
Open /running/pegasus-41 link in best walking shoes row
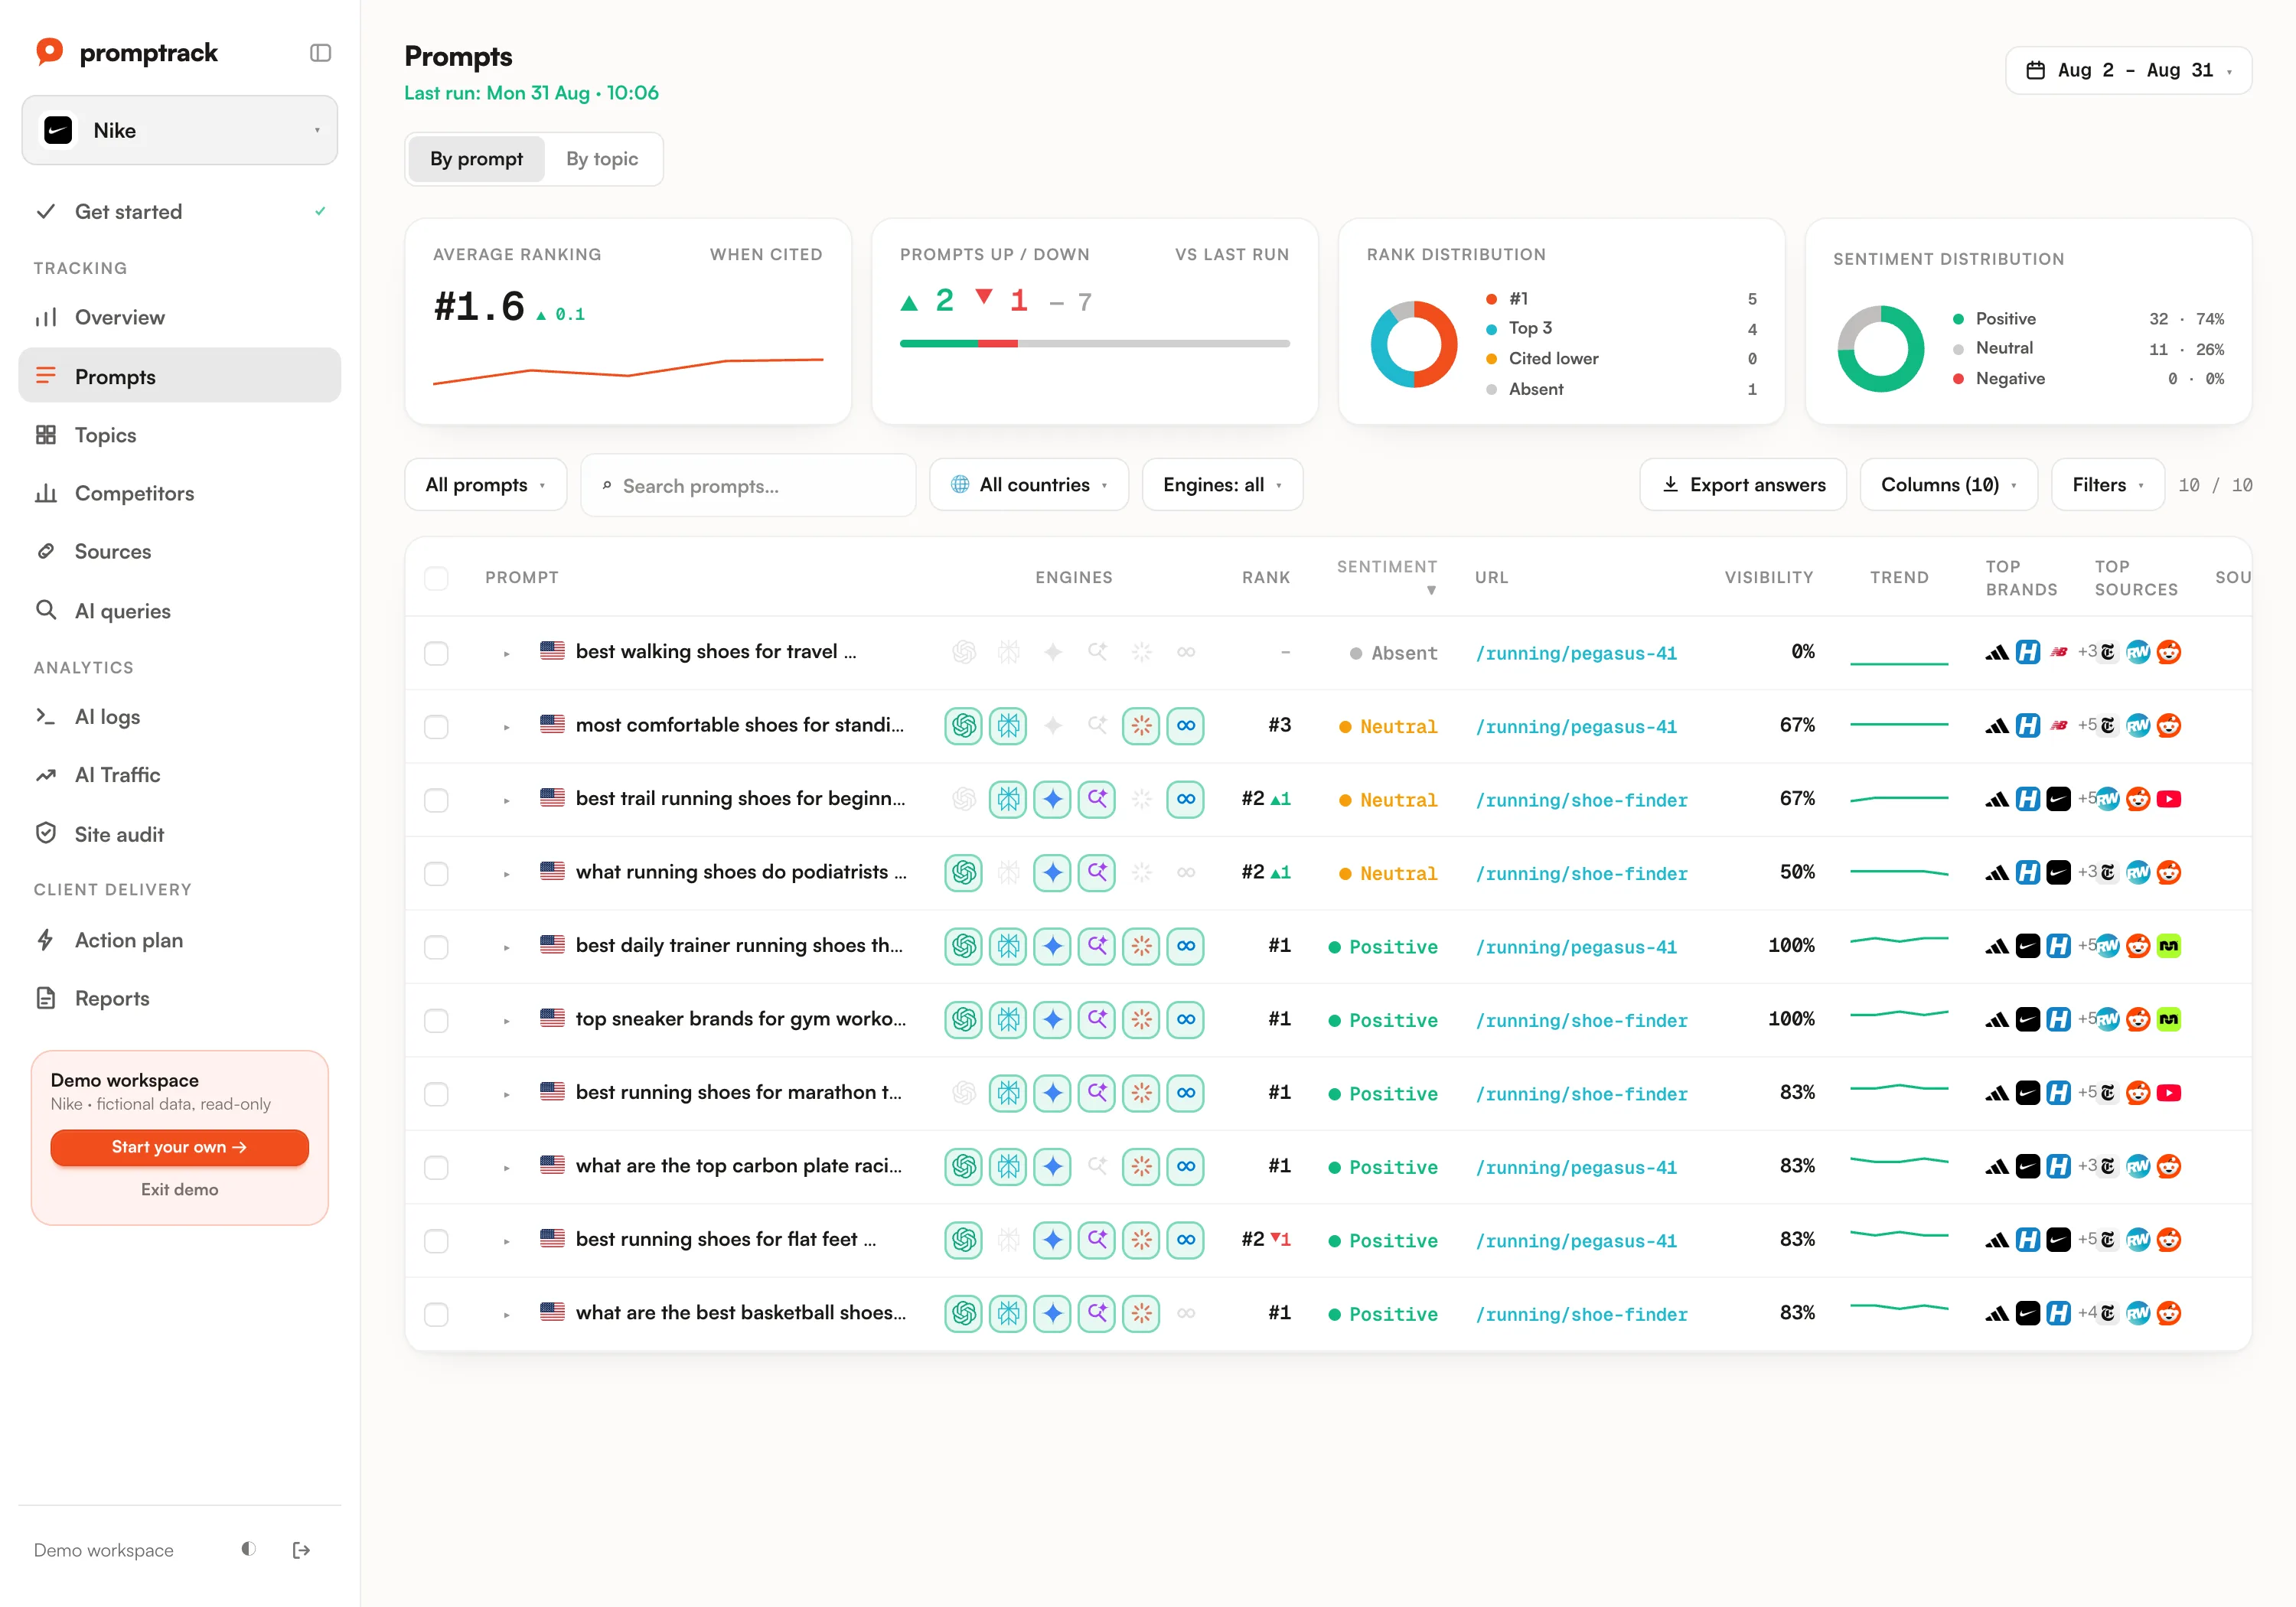[x=1576, y=653]
